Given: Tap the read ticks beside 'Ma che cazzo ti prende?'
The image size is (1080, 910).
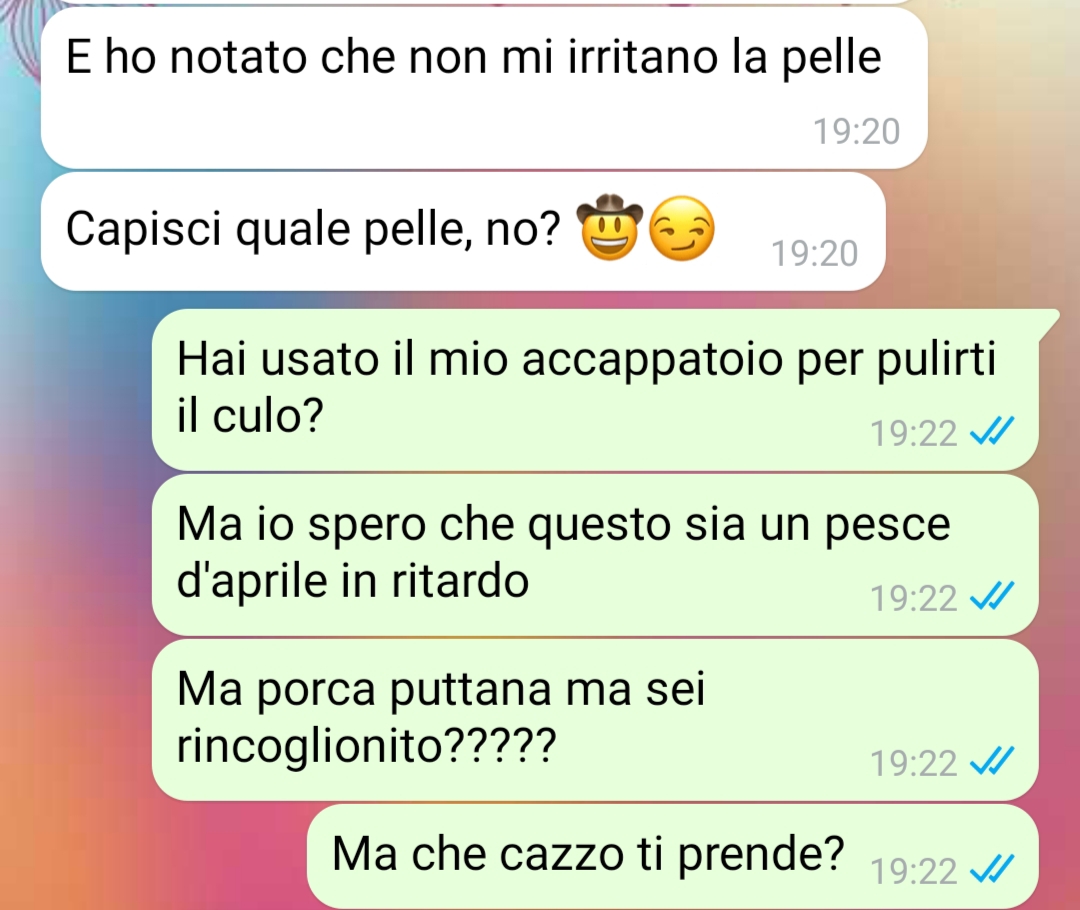Looking at the screenshot, I should click(992, 869).
